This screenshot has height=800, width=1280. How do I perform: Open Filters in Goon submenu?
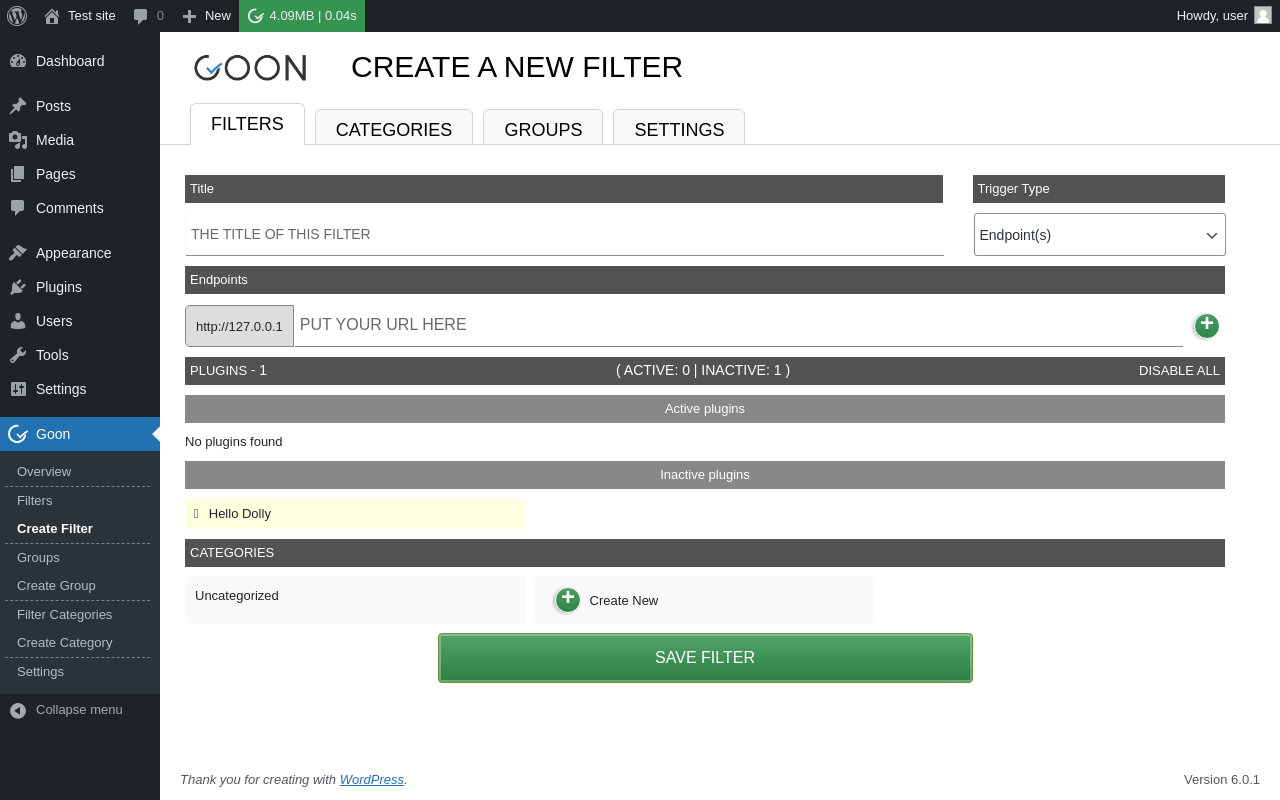click(x=35, y=501)
